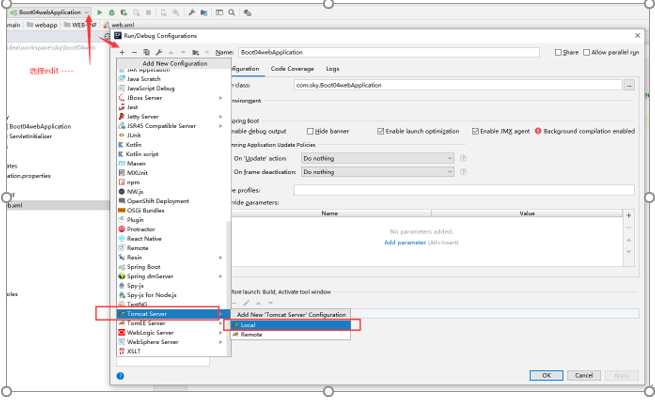The image size is (655, 404).
Task: Switch to Logs tab
Action: click(333, 69)
